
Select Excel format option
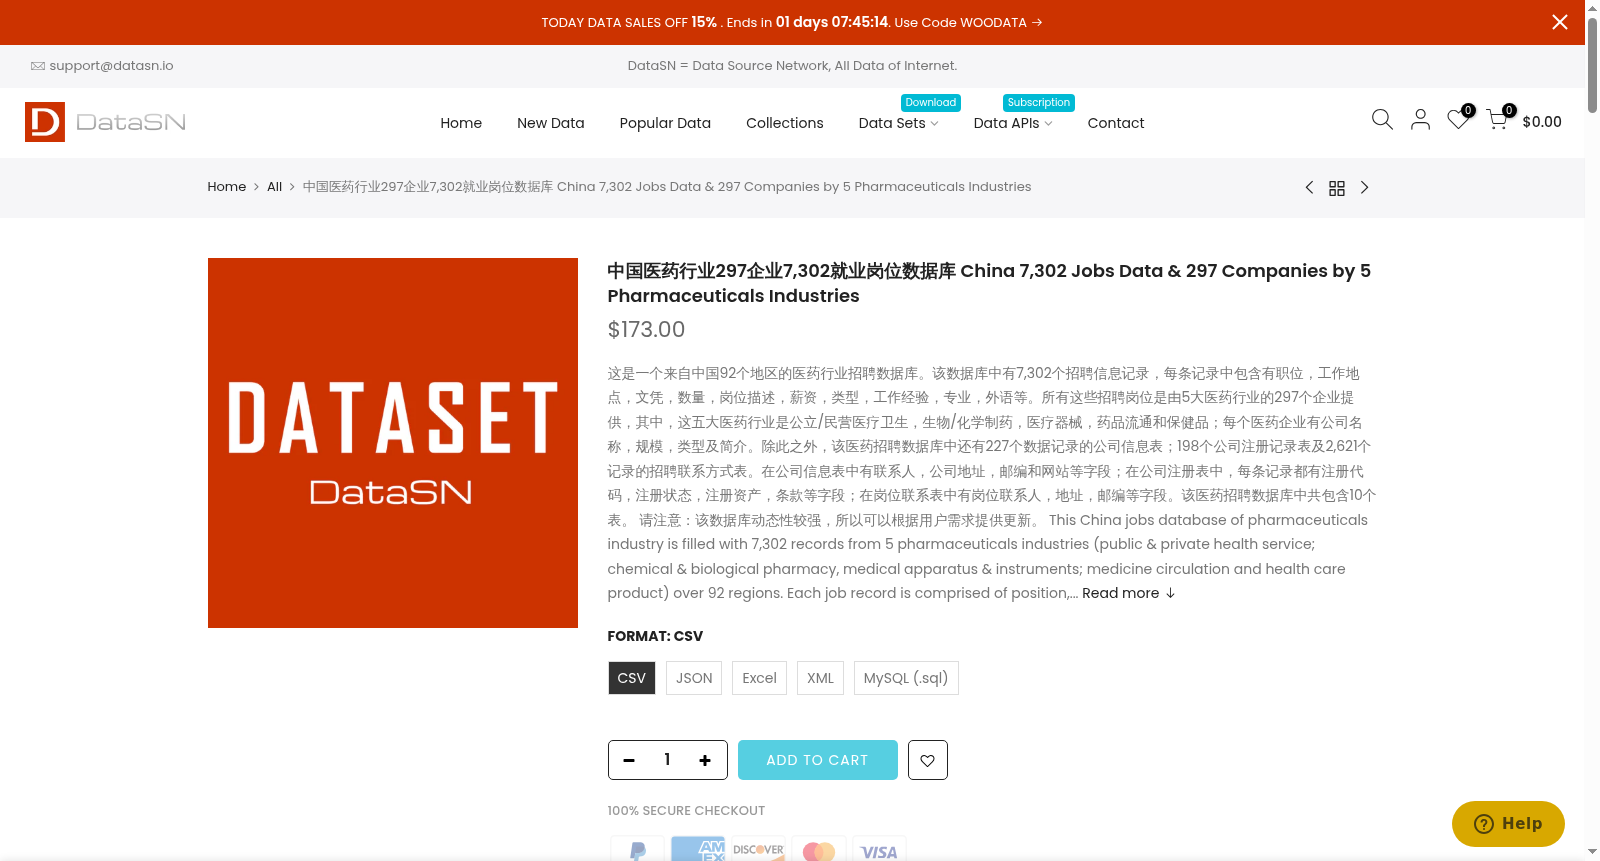pos(759,678)
